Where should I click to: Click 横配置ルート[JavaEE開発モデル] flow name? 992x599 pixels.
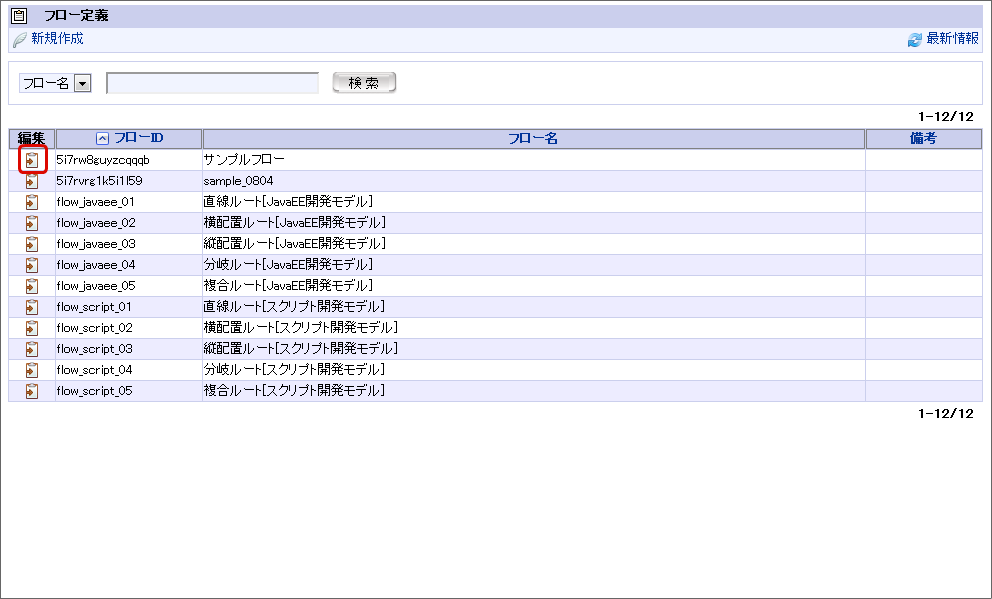(294, 223)
